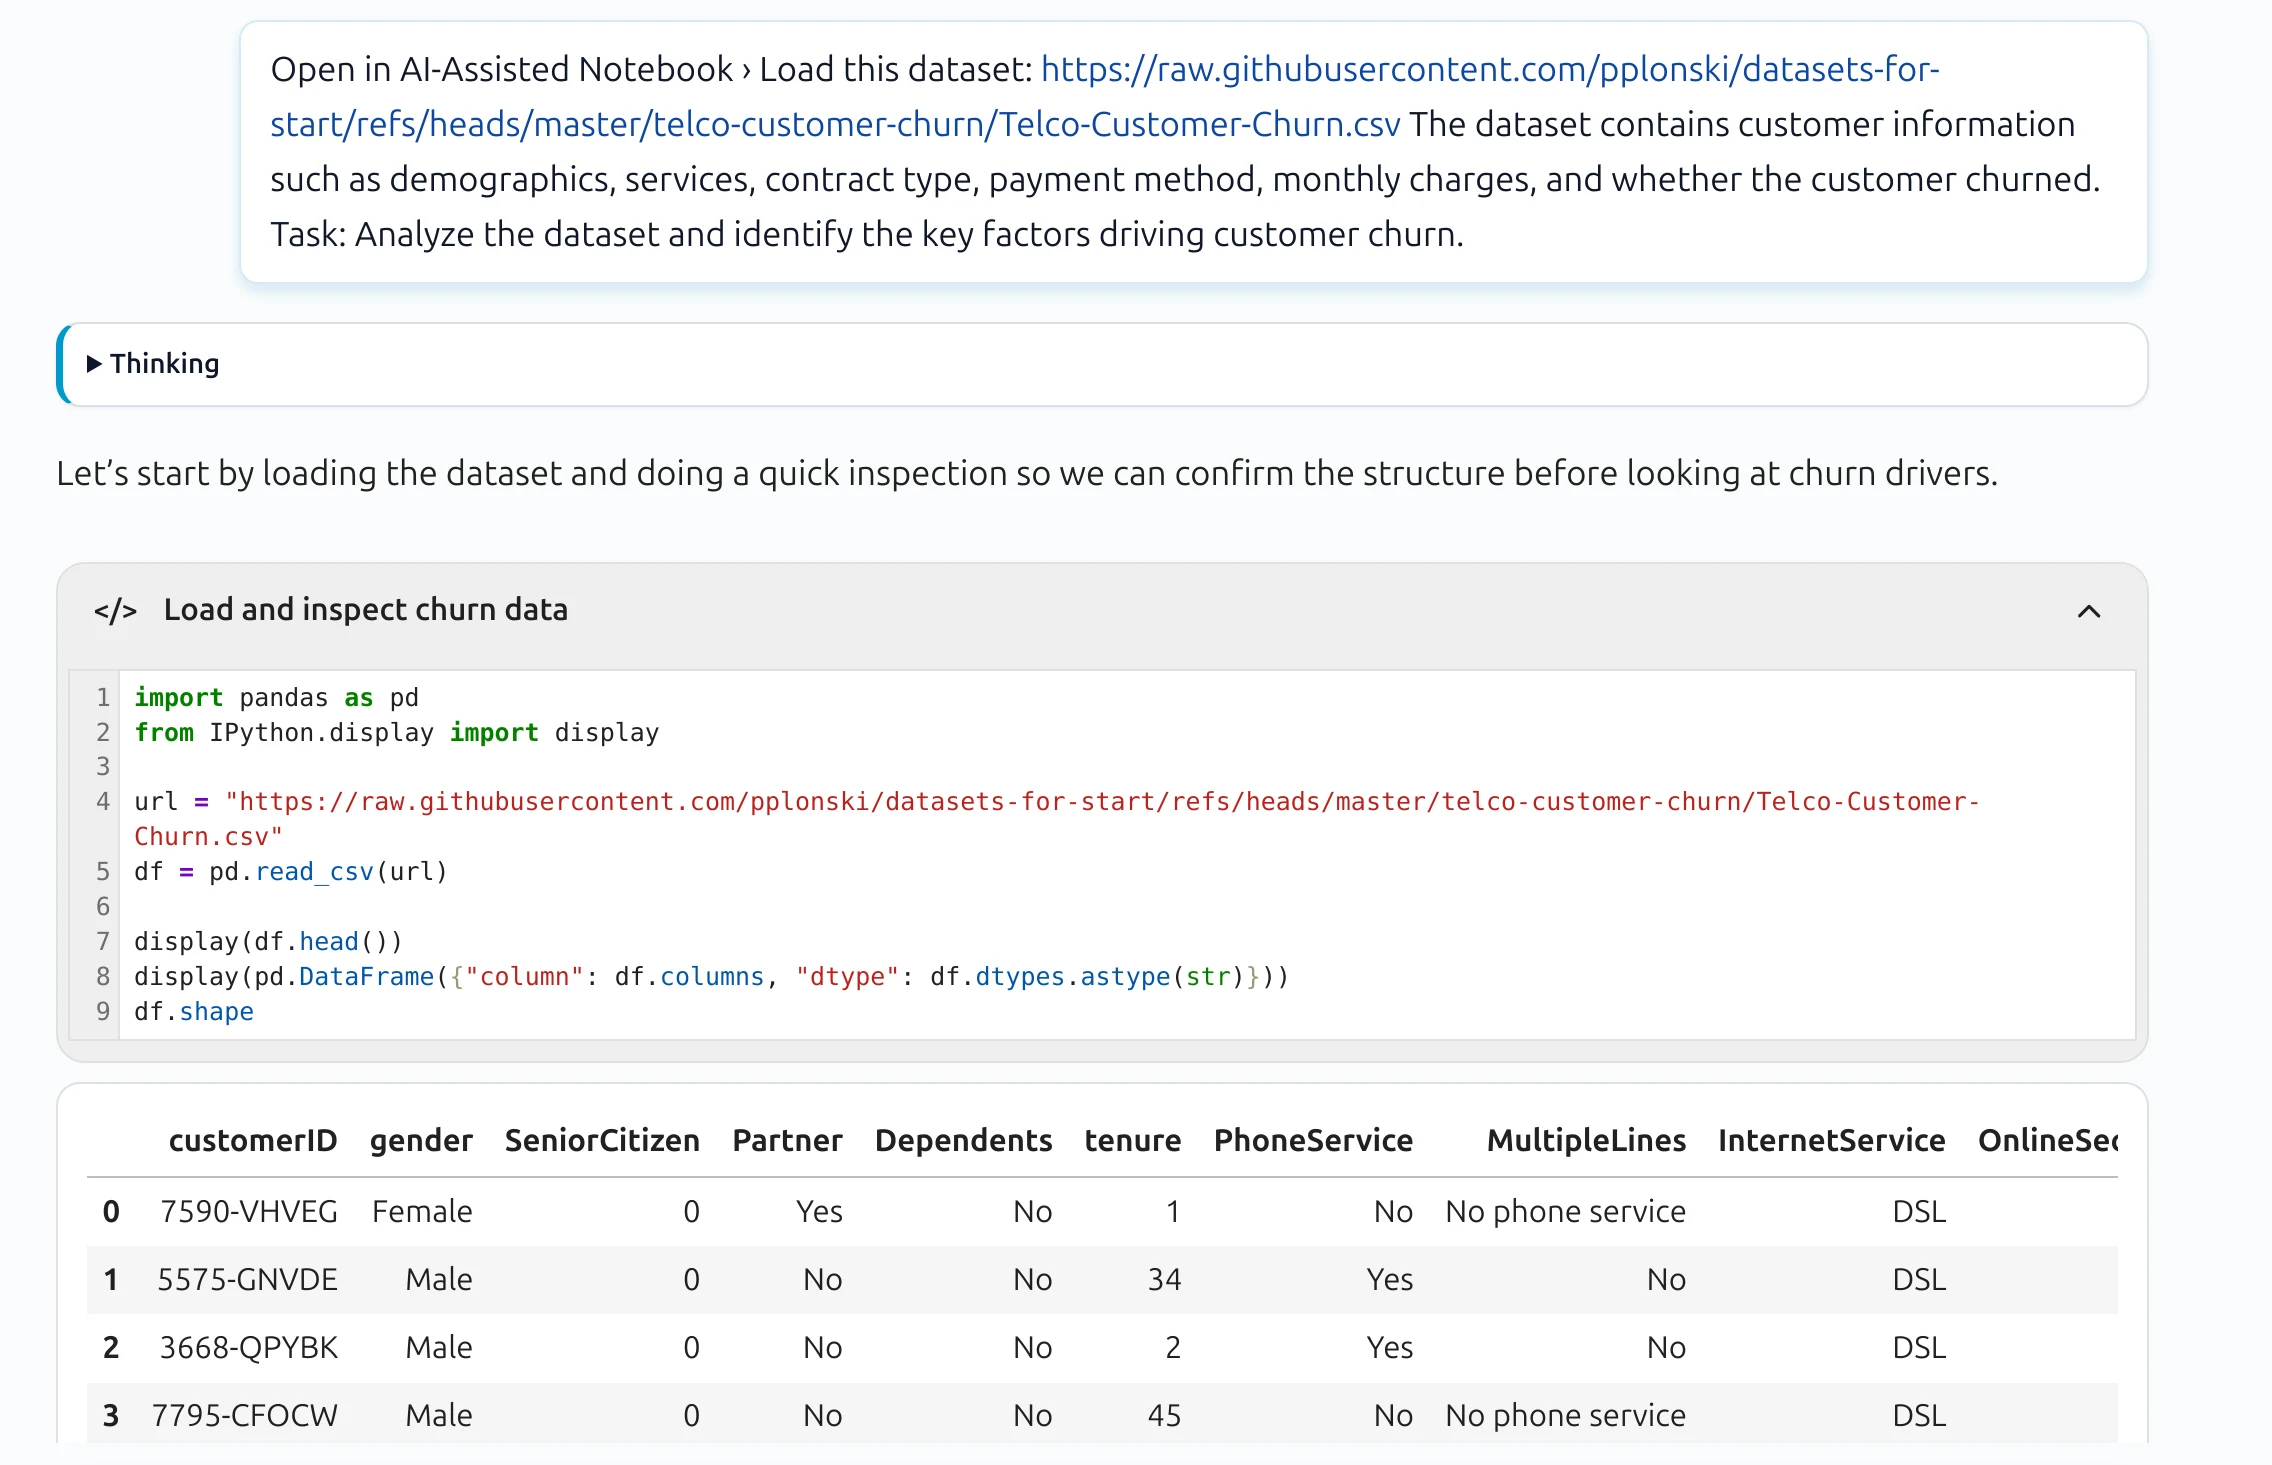Click the DataFrame token on line 8

(x=363, y=976)
